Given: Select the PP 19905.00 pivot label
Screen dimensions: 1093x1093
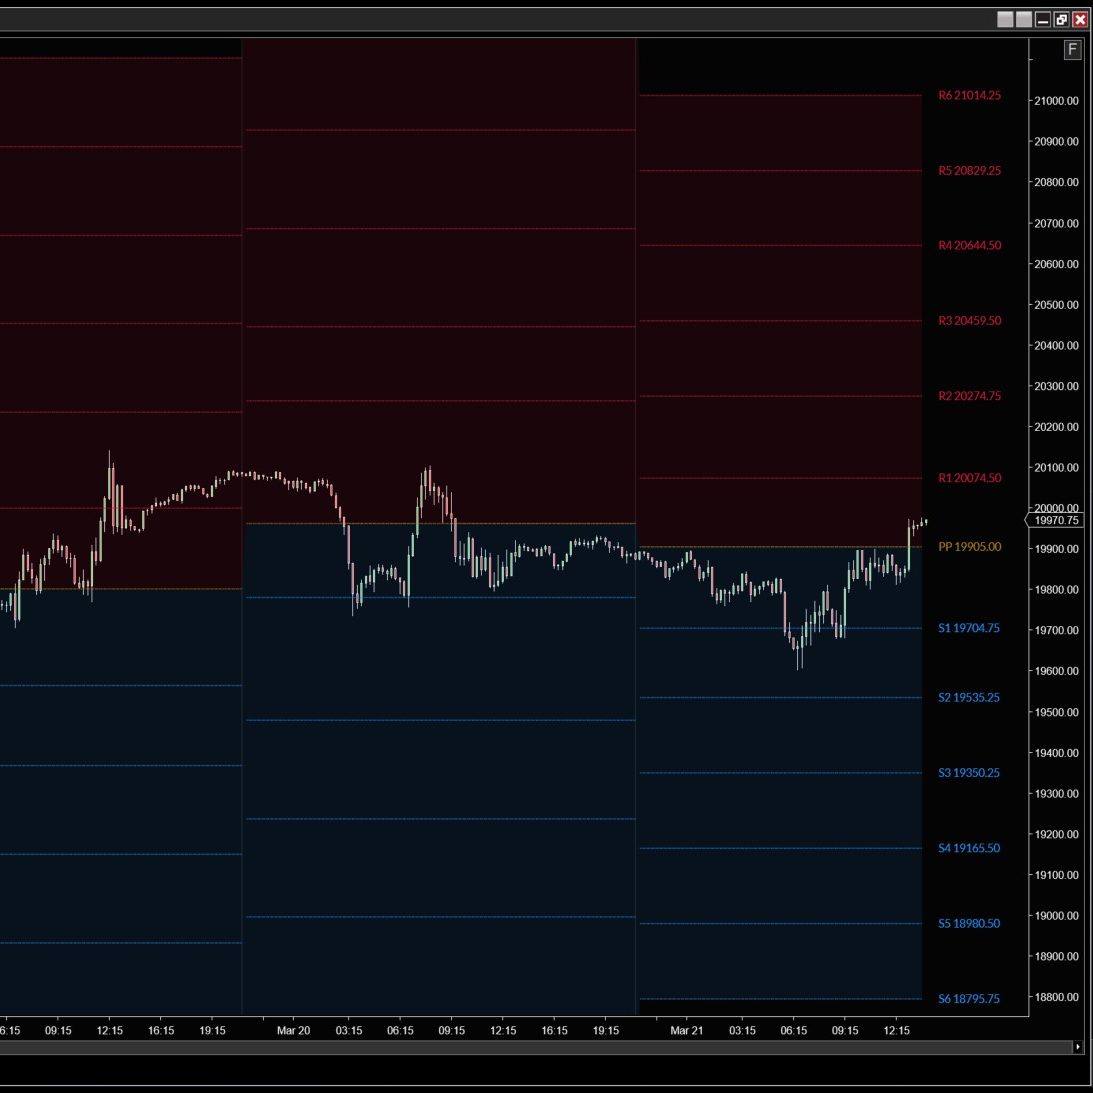Looking at the screenshot, I should coord(969,547).
